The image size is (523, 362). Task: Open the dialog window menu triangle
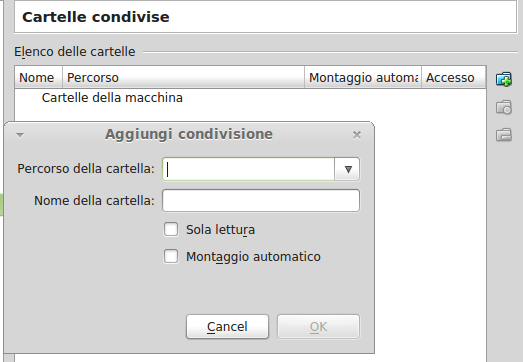coord(20,135)
